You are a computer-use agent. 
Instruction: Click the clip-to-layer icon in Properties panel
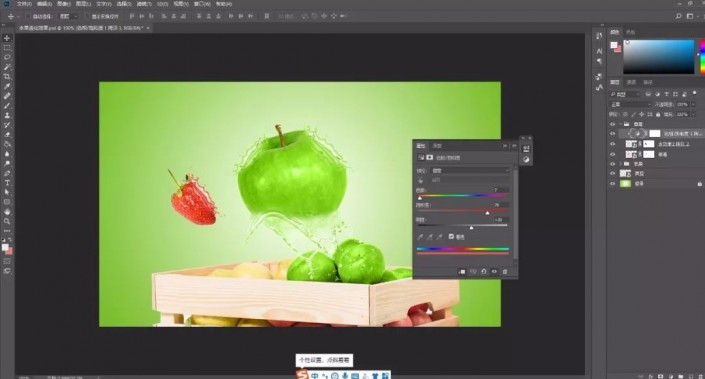click(462, 272)
